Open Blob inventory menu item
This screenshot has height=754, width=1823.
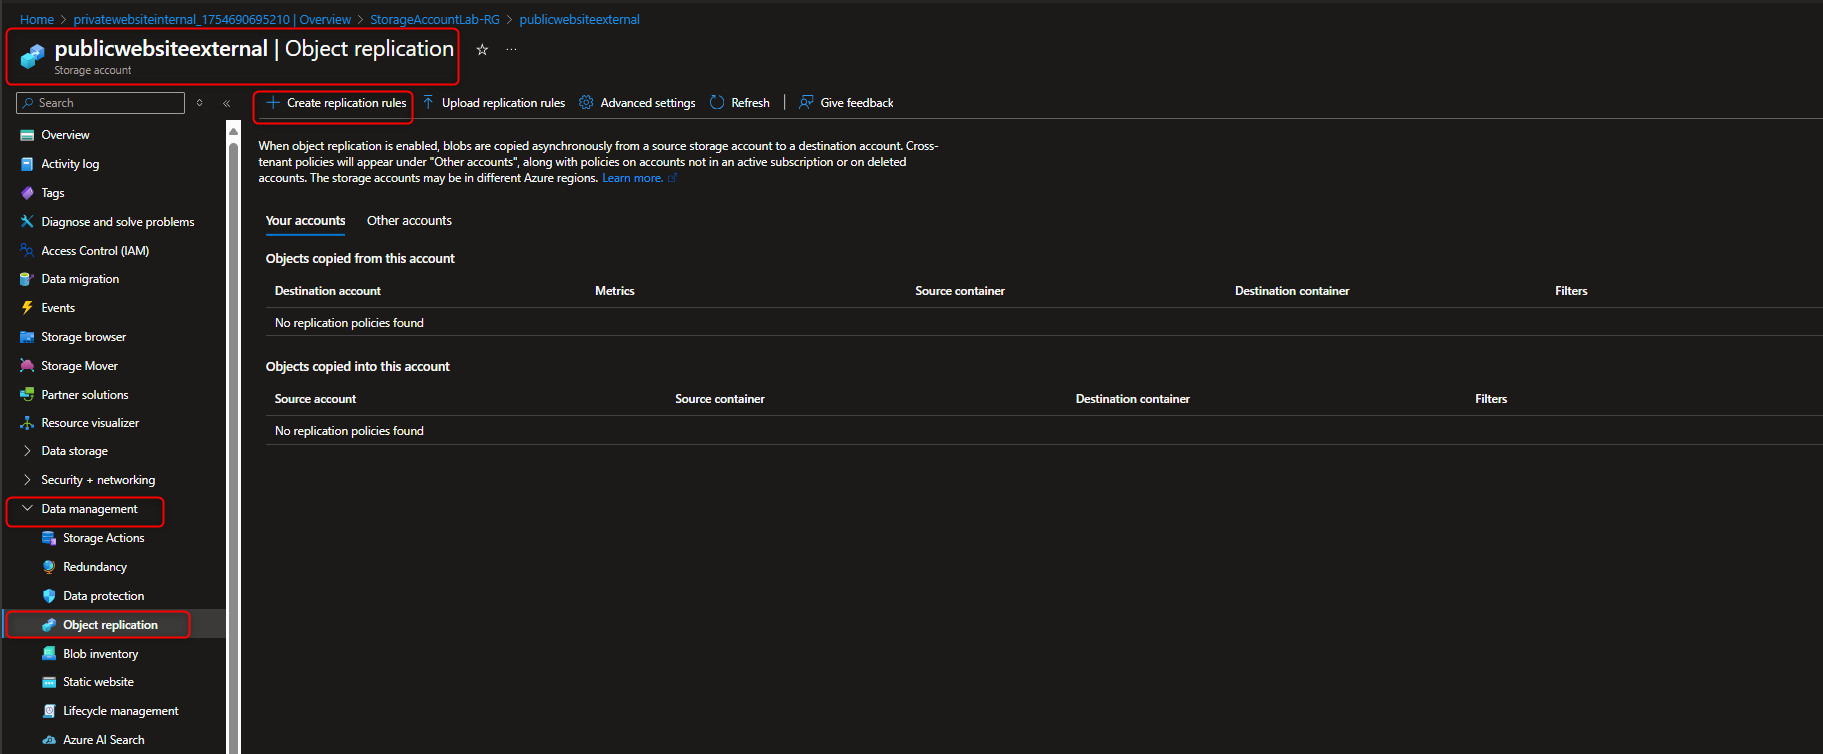[x=100, y=654]
